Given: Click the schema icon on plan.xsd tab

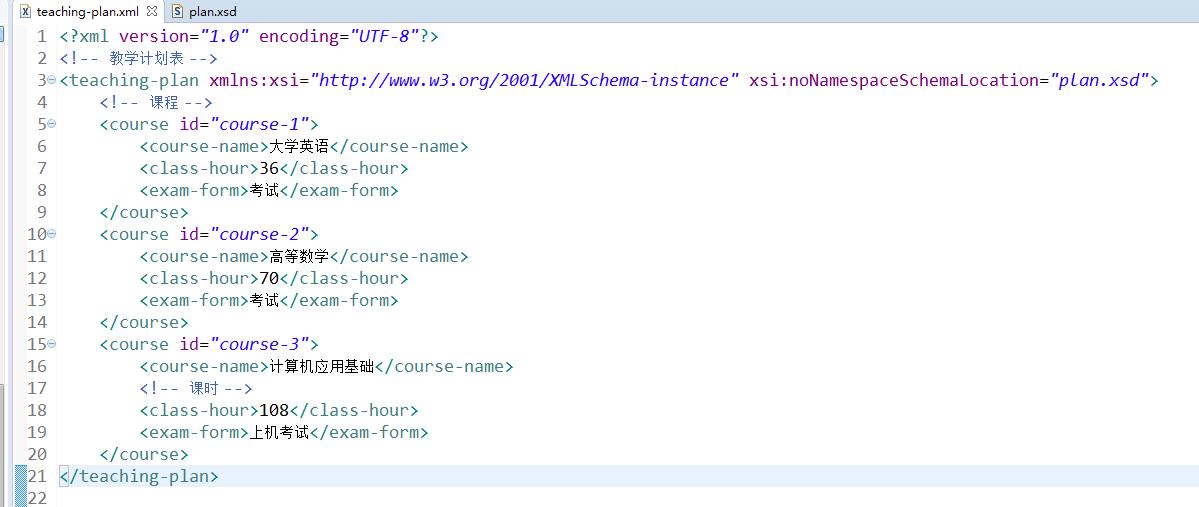Looking at the screenshot, I should pyautogui.click(x=177, y=11).
